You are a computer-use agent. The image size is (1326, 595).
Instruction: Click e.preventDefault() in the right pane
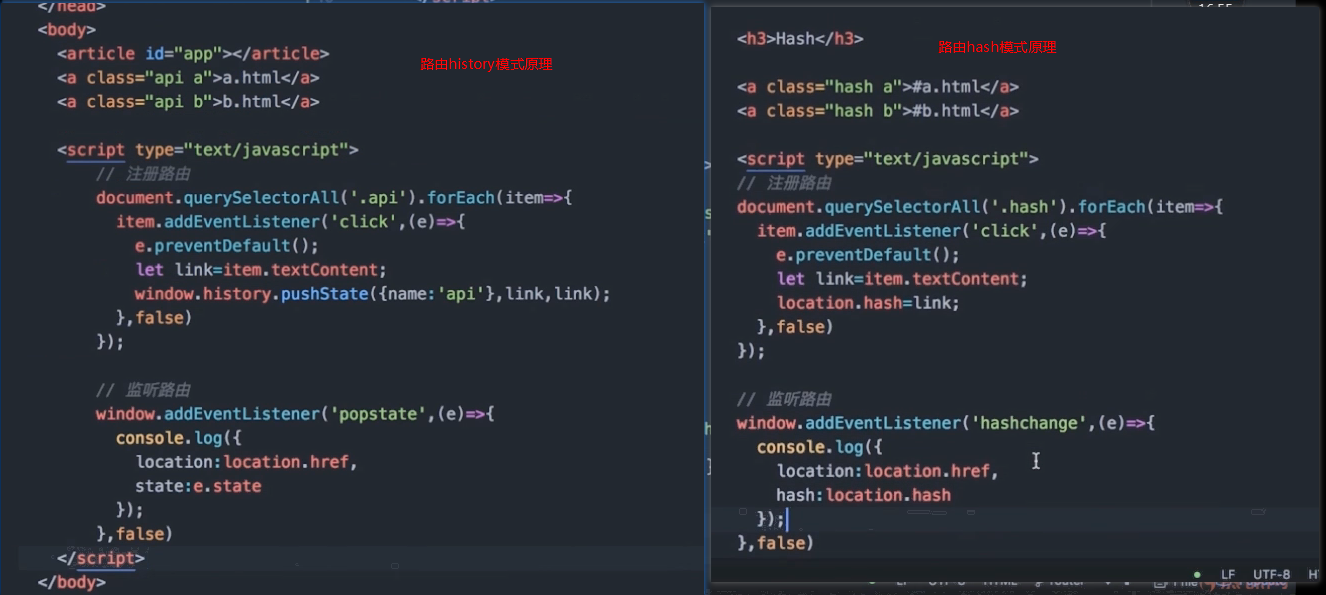click(x=868, y=255)
